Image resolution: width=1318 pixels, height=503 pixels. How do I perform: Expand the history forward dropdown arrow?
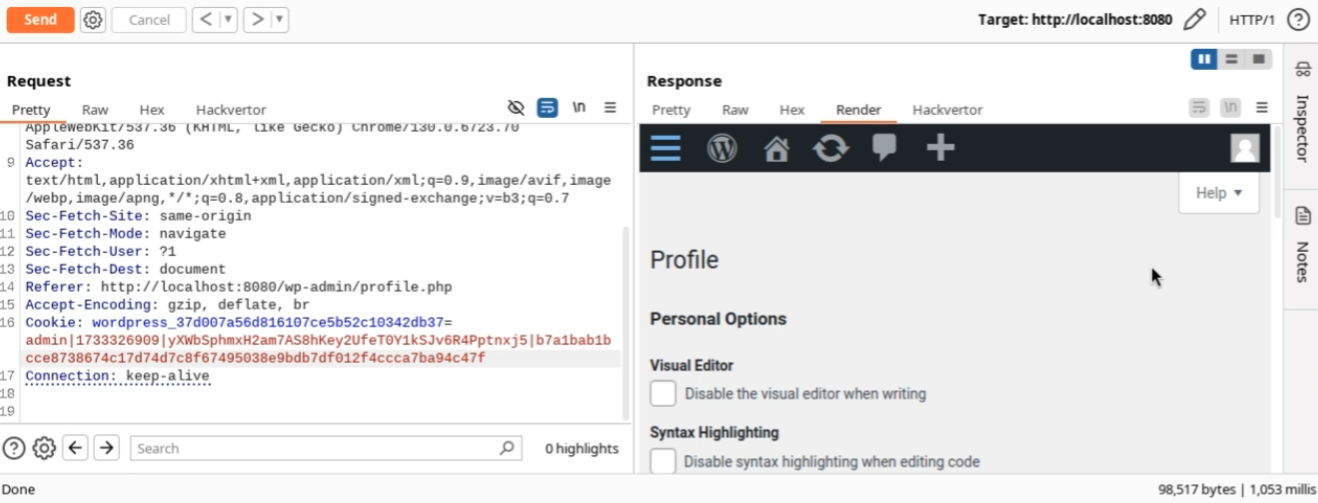280,20
